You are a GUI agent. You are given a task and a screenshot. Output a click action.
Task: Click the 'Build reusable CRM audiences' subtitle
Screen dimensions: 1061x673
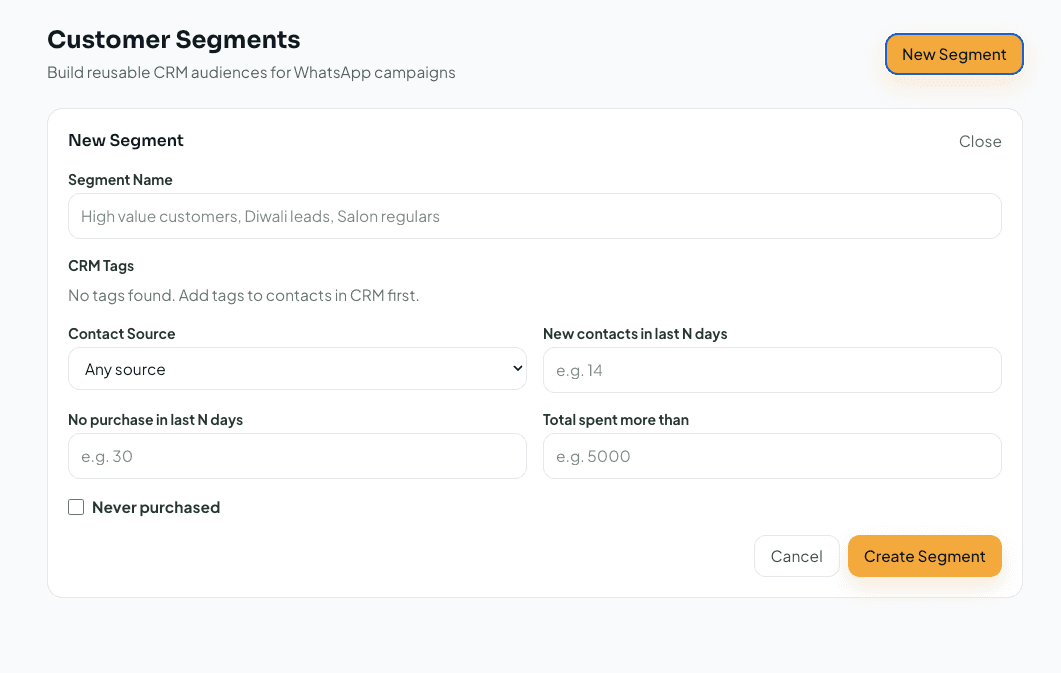click(251, 72)
